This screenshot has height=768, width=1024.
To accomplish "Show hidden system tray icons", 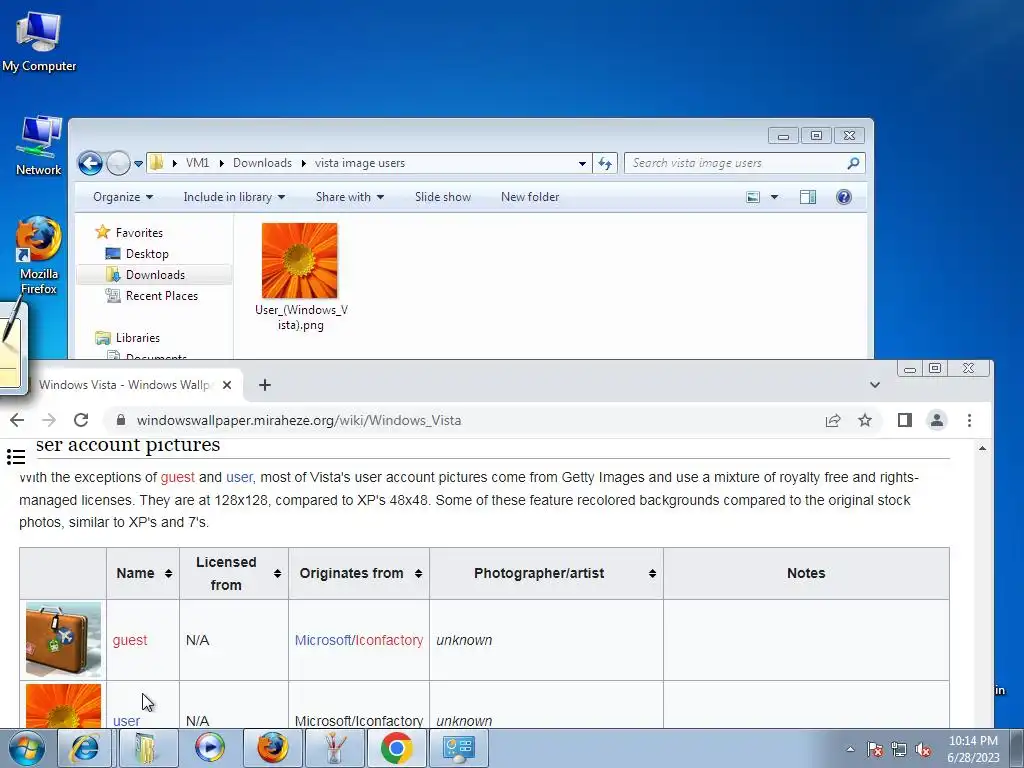I will pos(850,749).
